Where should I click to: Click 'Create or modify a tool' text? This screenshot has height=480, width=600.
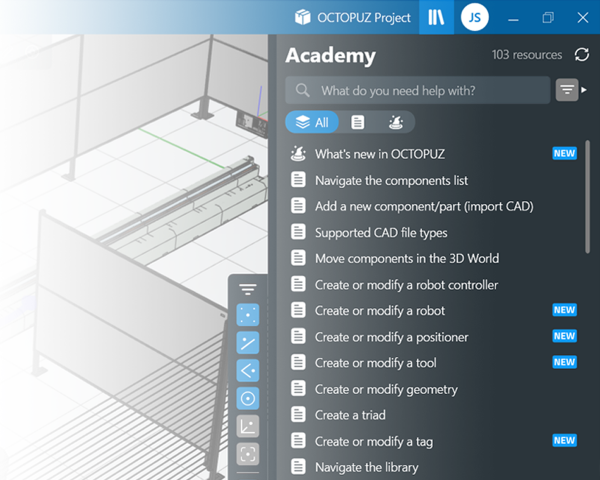coord(375,363)
